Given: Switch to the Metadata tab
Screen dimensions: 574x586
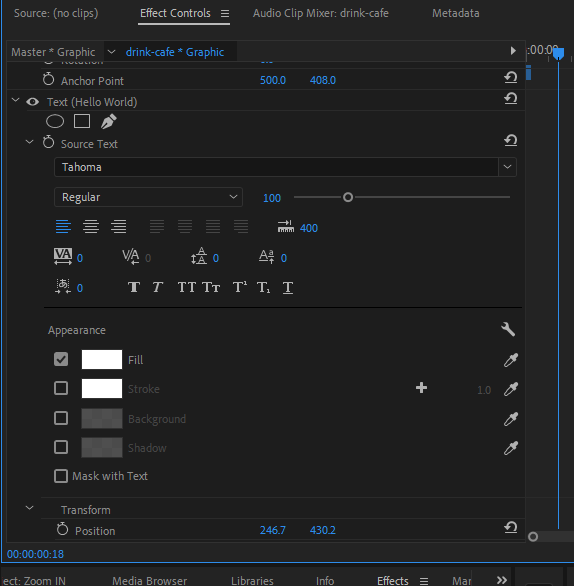Looking at the screenshot, I should pyautogui.click(x=456, y=13).
